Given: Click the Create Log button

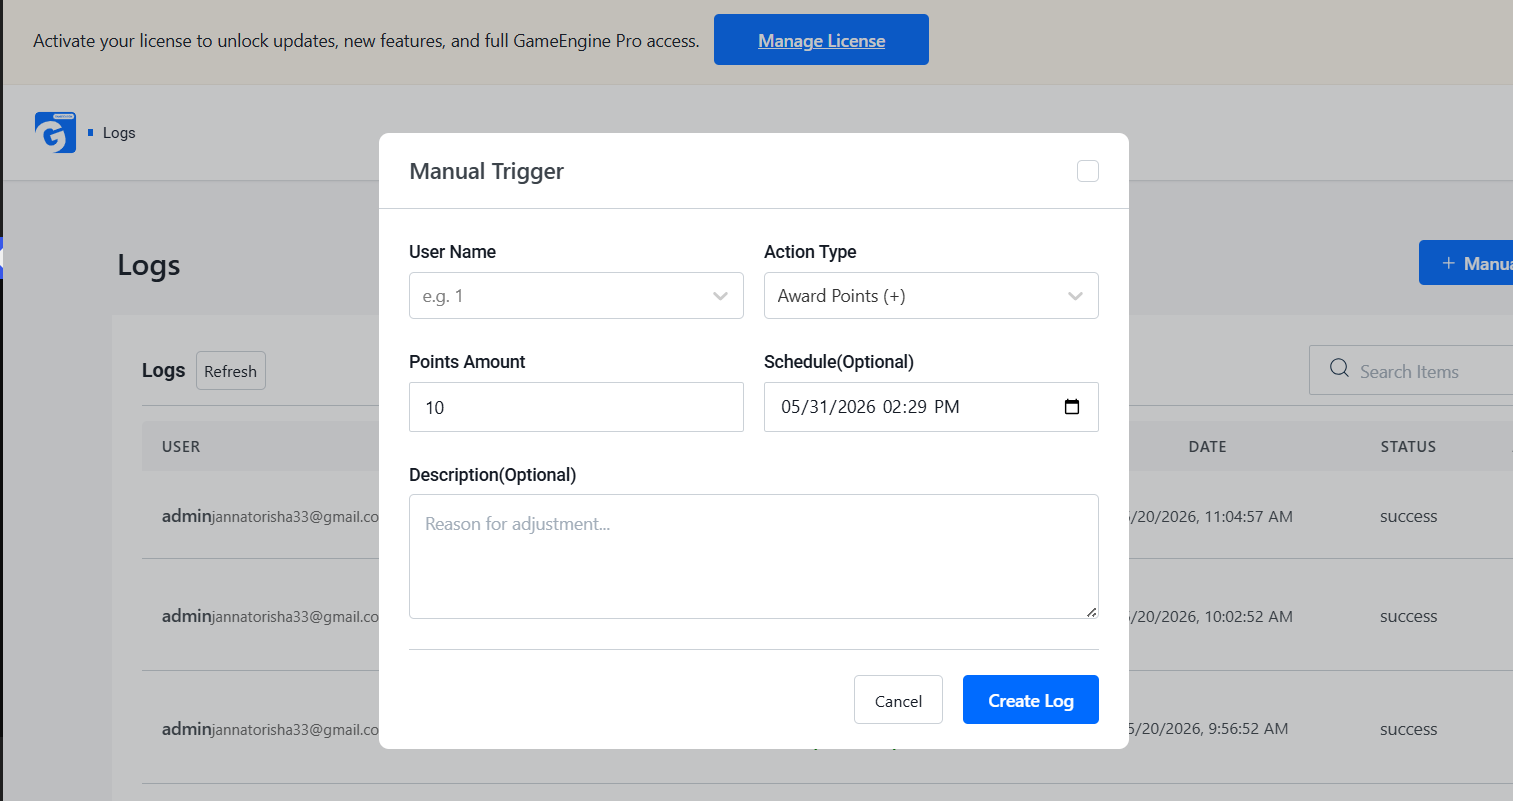Looking at the screenshot, I should 1031,700.
